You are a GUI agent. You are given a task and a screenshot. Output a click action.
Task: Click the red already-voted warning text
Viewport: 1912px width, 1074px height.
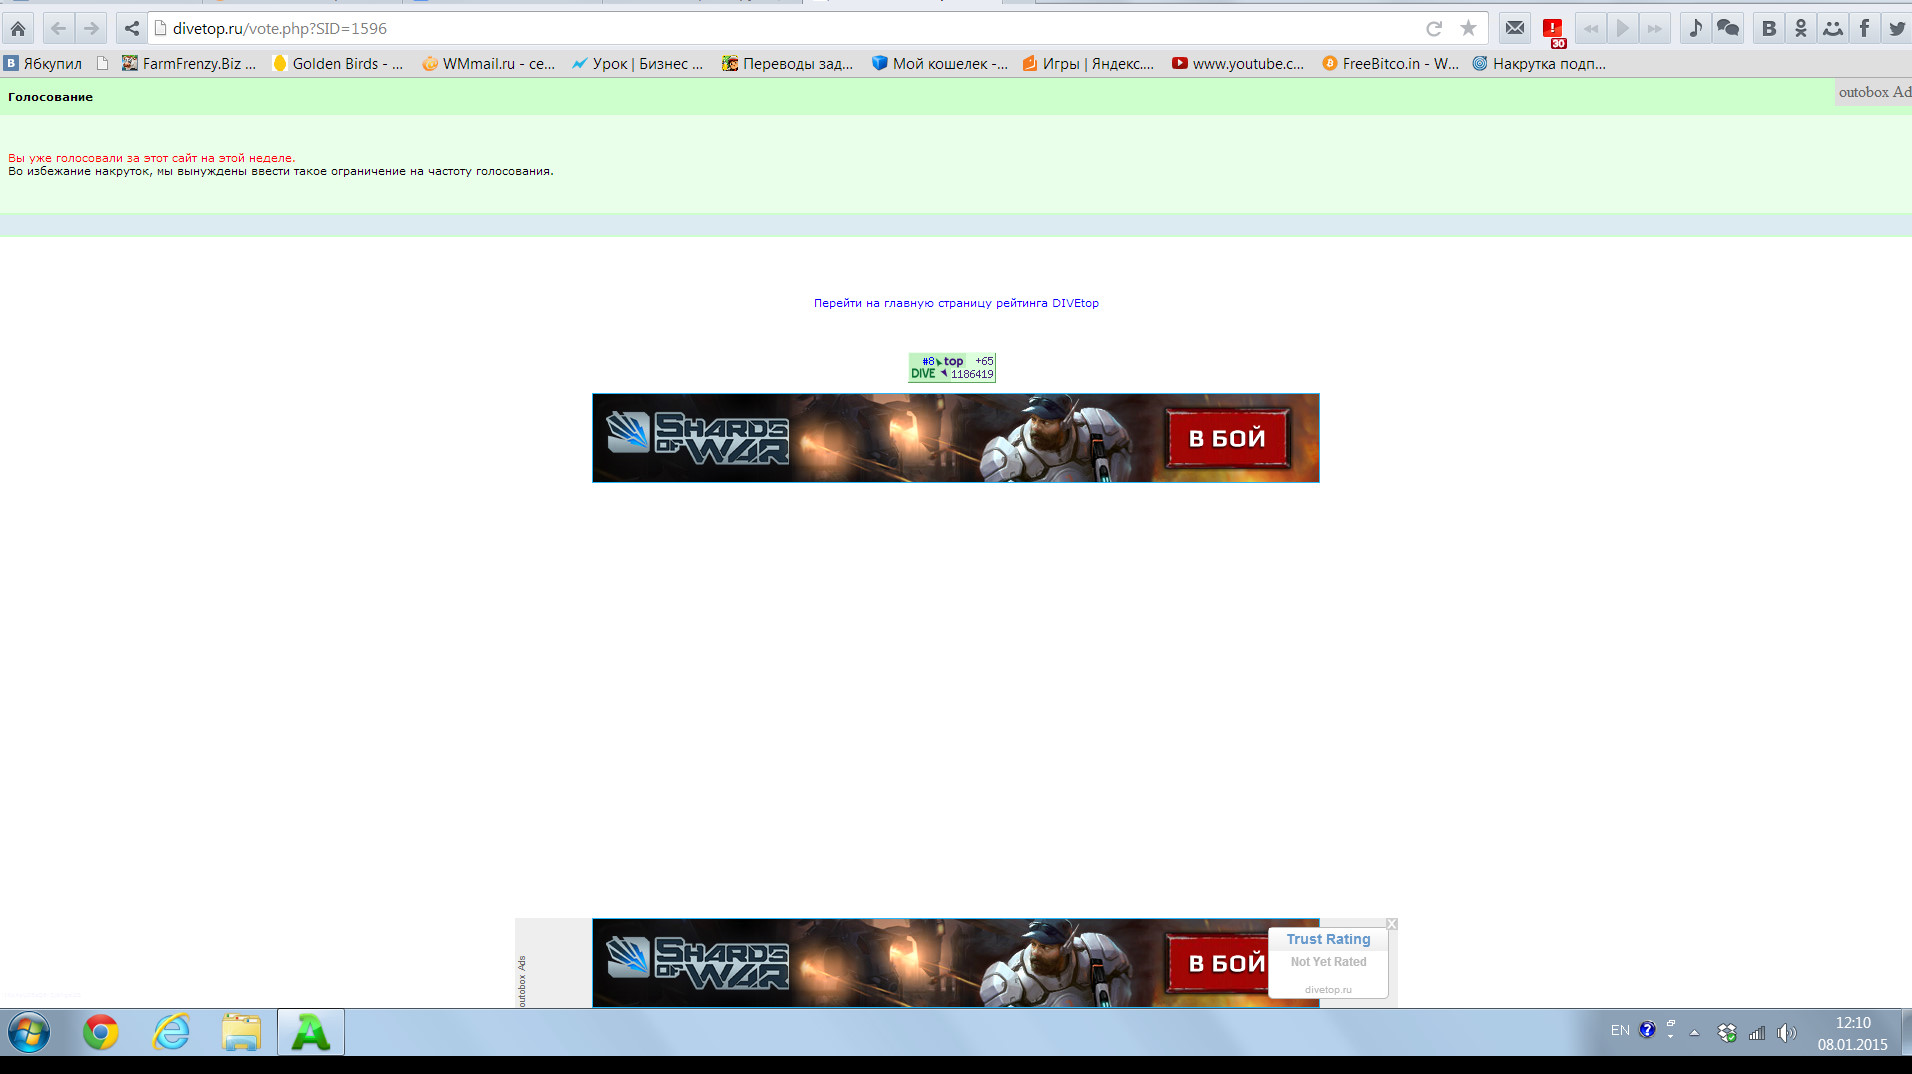pos(152,158)
